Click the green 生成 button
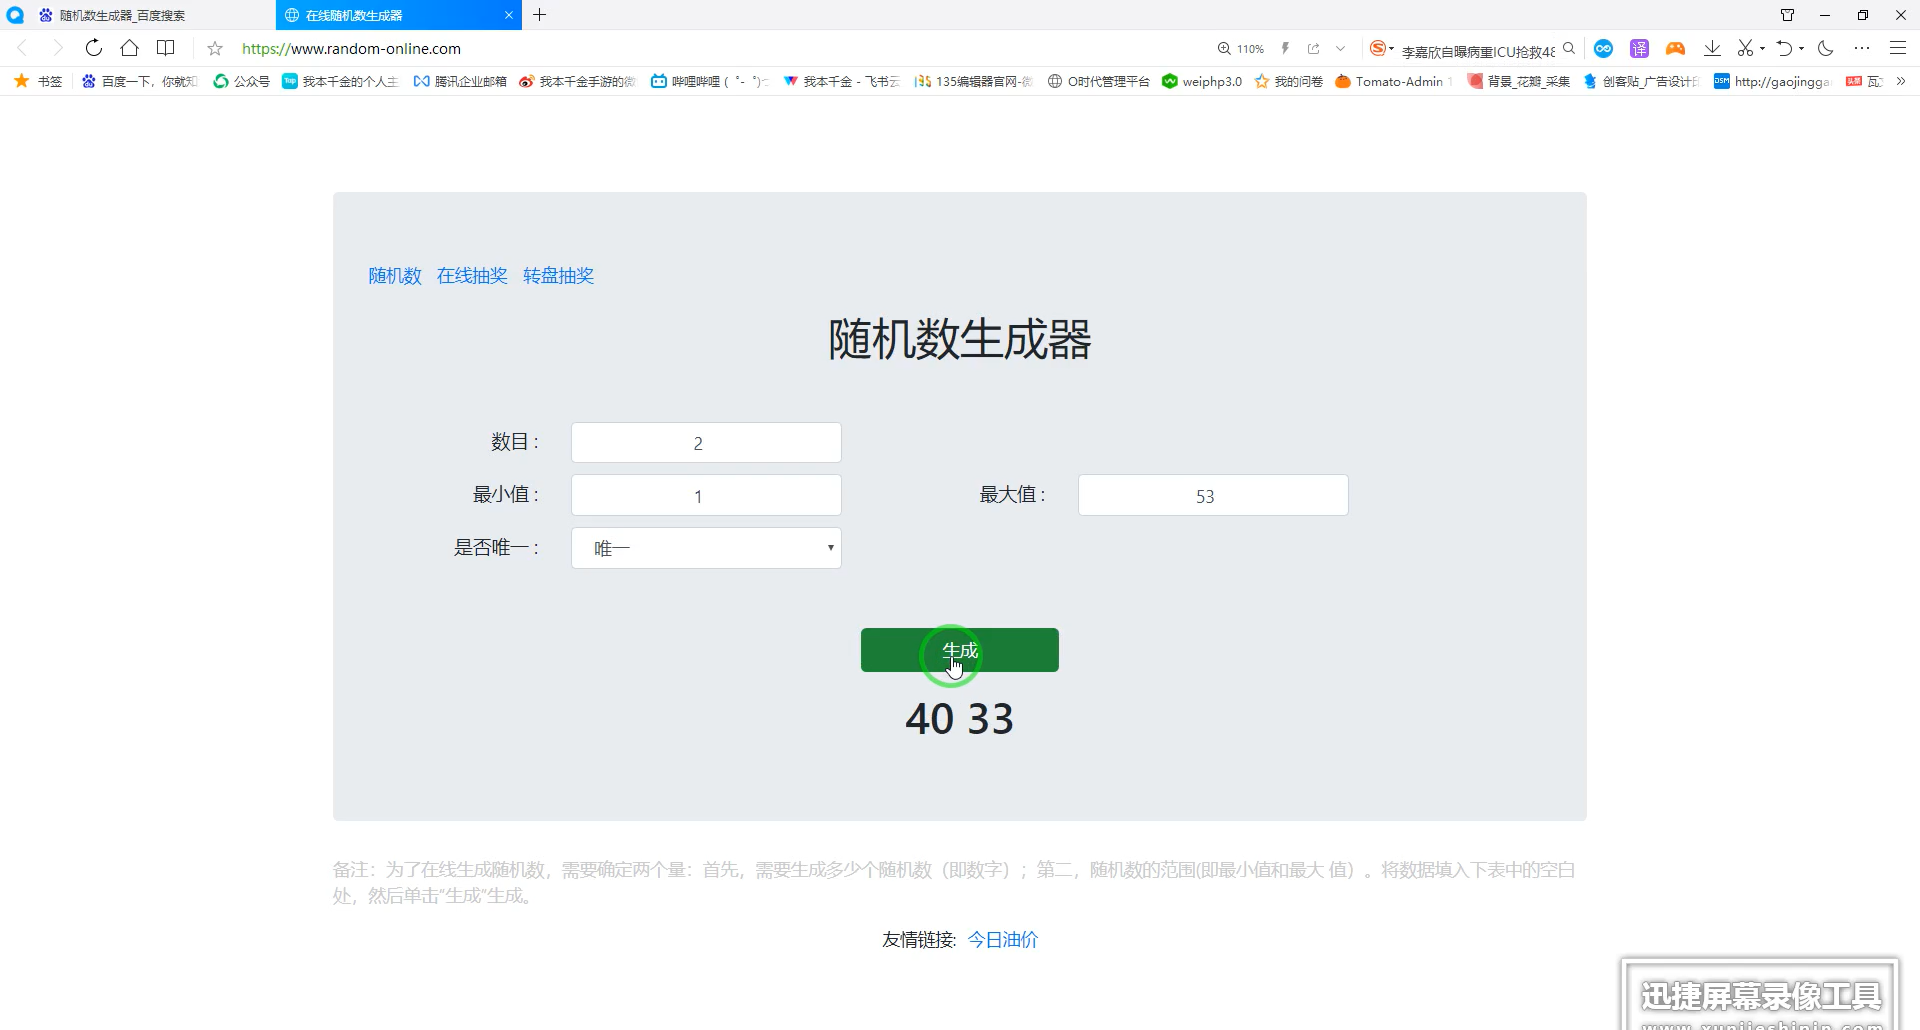 959,650
